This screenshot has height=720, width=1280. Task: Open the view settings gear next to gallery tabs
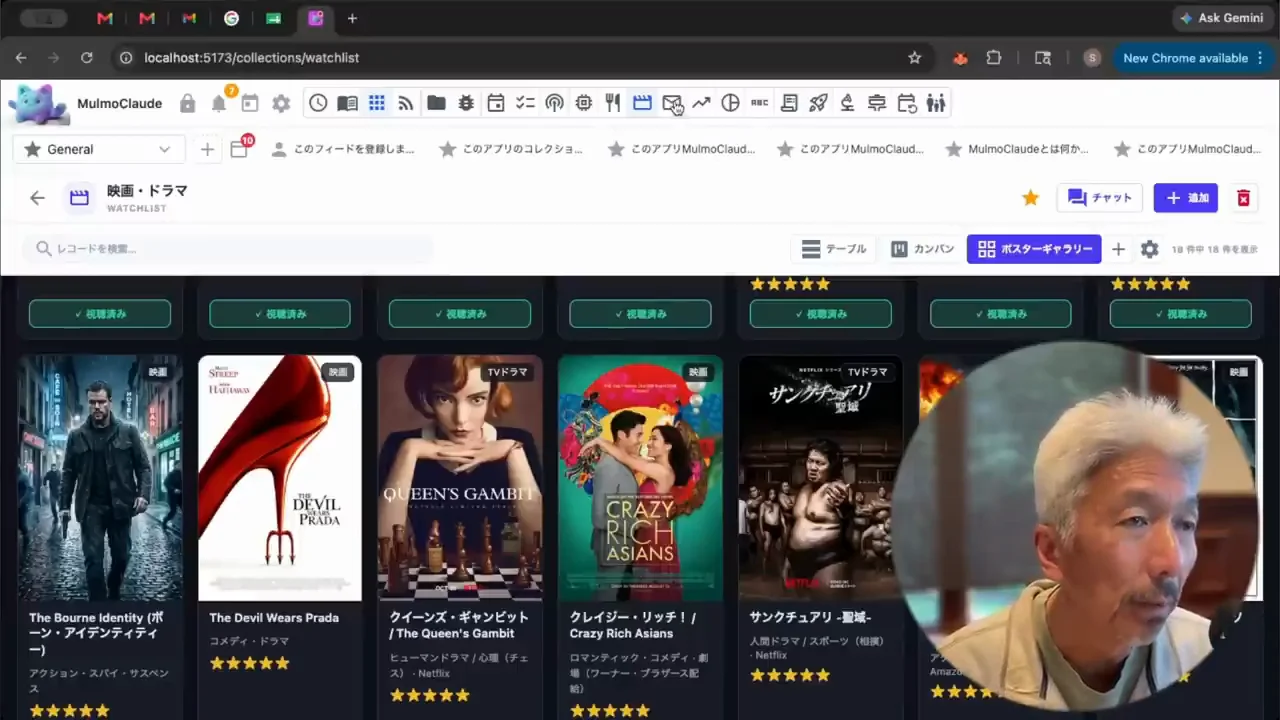1150,249
